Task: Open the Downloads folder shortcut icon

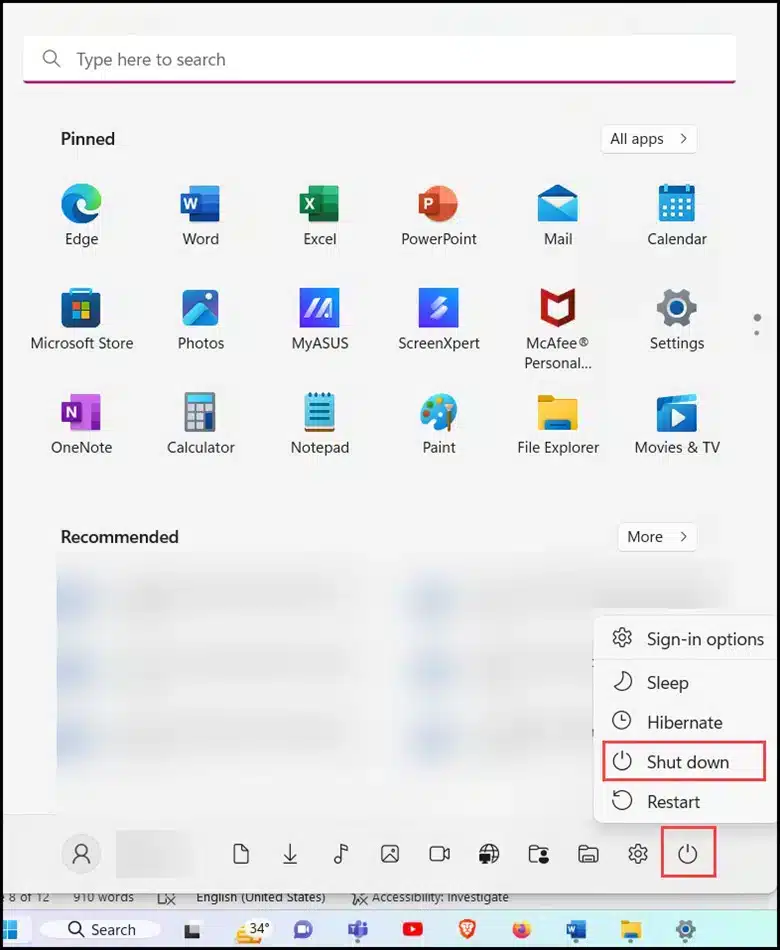Action: (290, 854)
